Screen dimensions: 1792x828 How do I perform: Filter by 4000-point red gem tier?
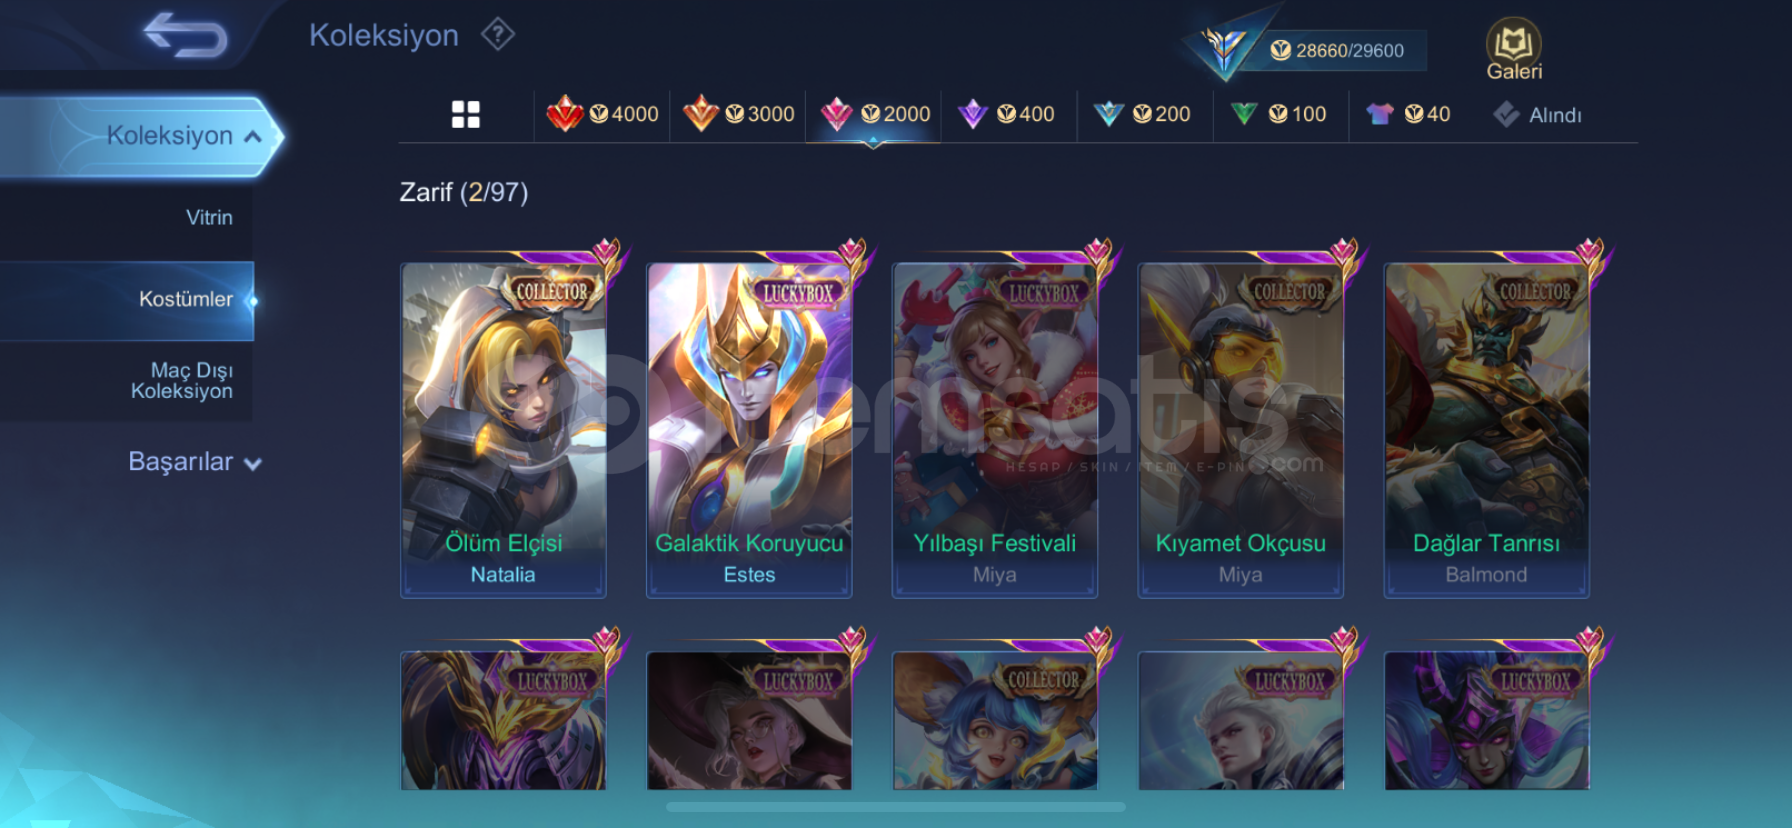coord(603,114)
